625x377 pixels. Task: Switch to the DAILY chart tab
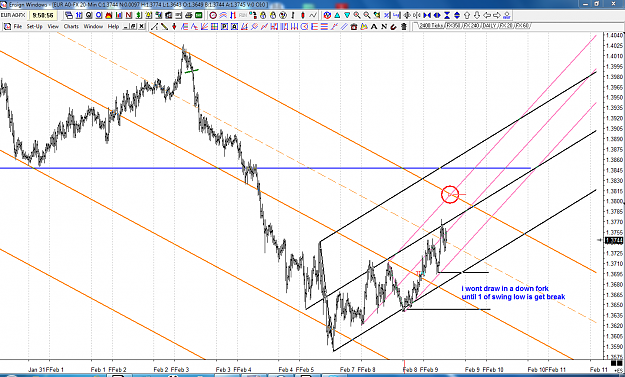tap(489, 26)
